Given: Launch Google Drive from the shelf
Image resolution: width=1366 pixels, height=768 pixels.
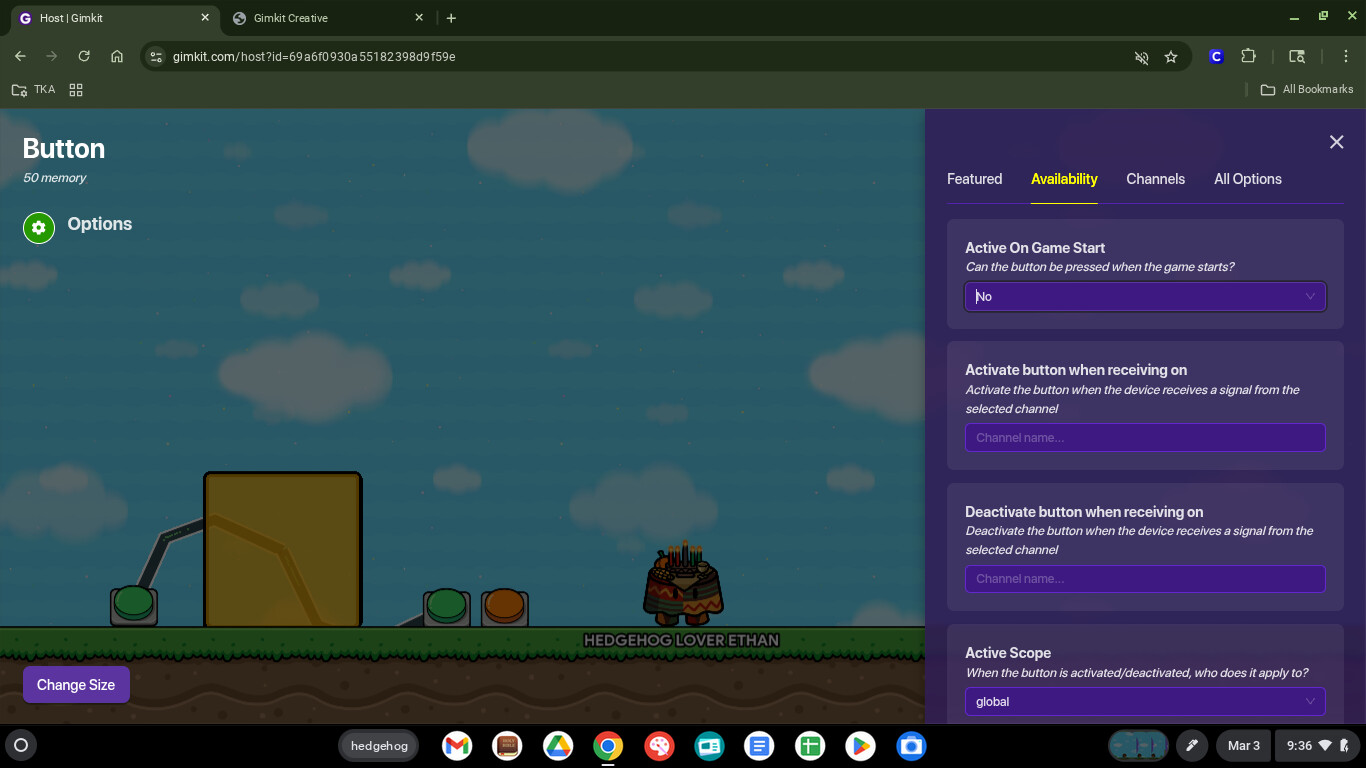Looking at the screenshot, I should 557,746.
